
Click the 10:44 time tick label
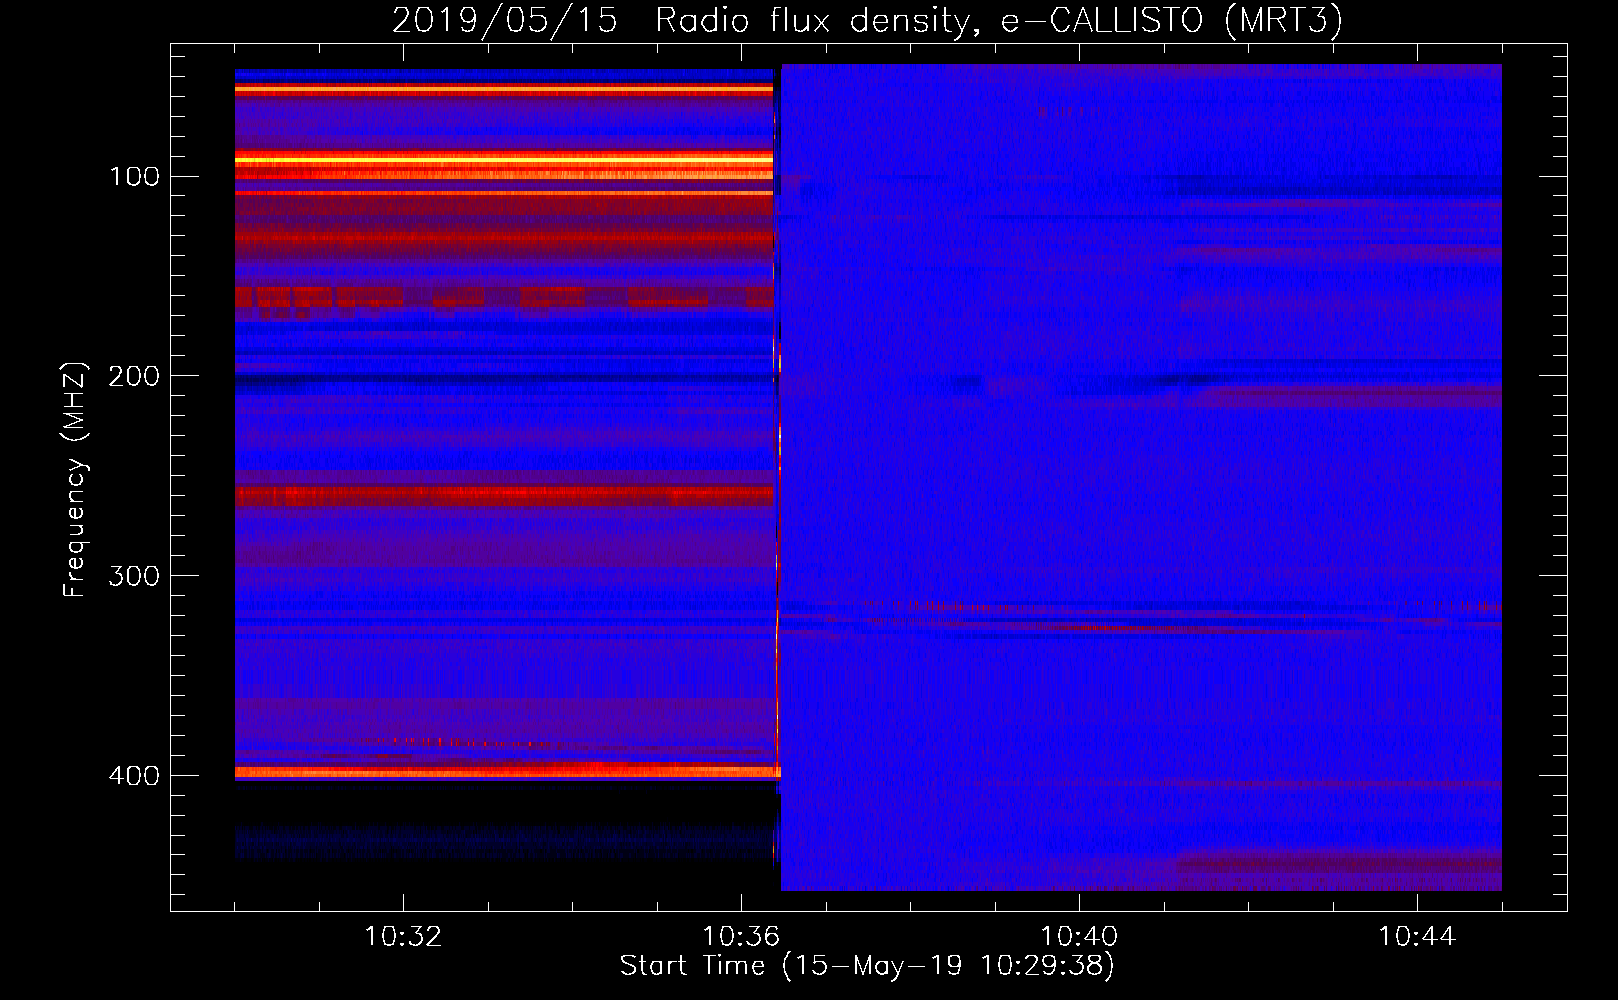(x=1417, y=937)
